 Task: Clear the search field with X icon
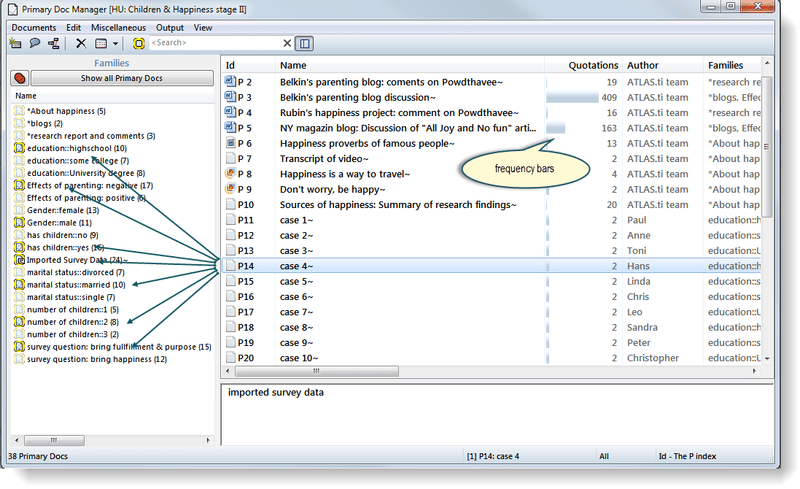click(x=288, y=43)
